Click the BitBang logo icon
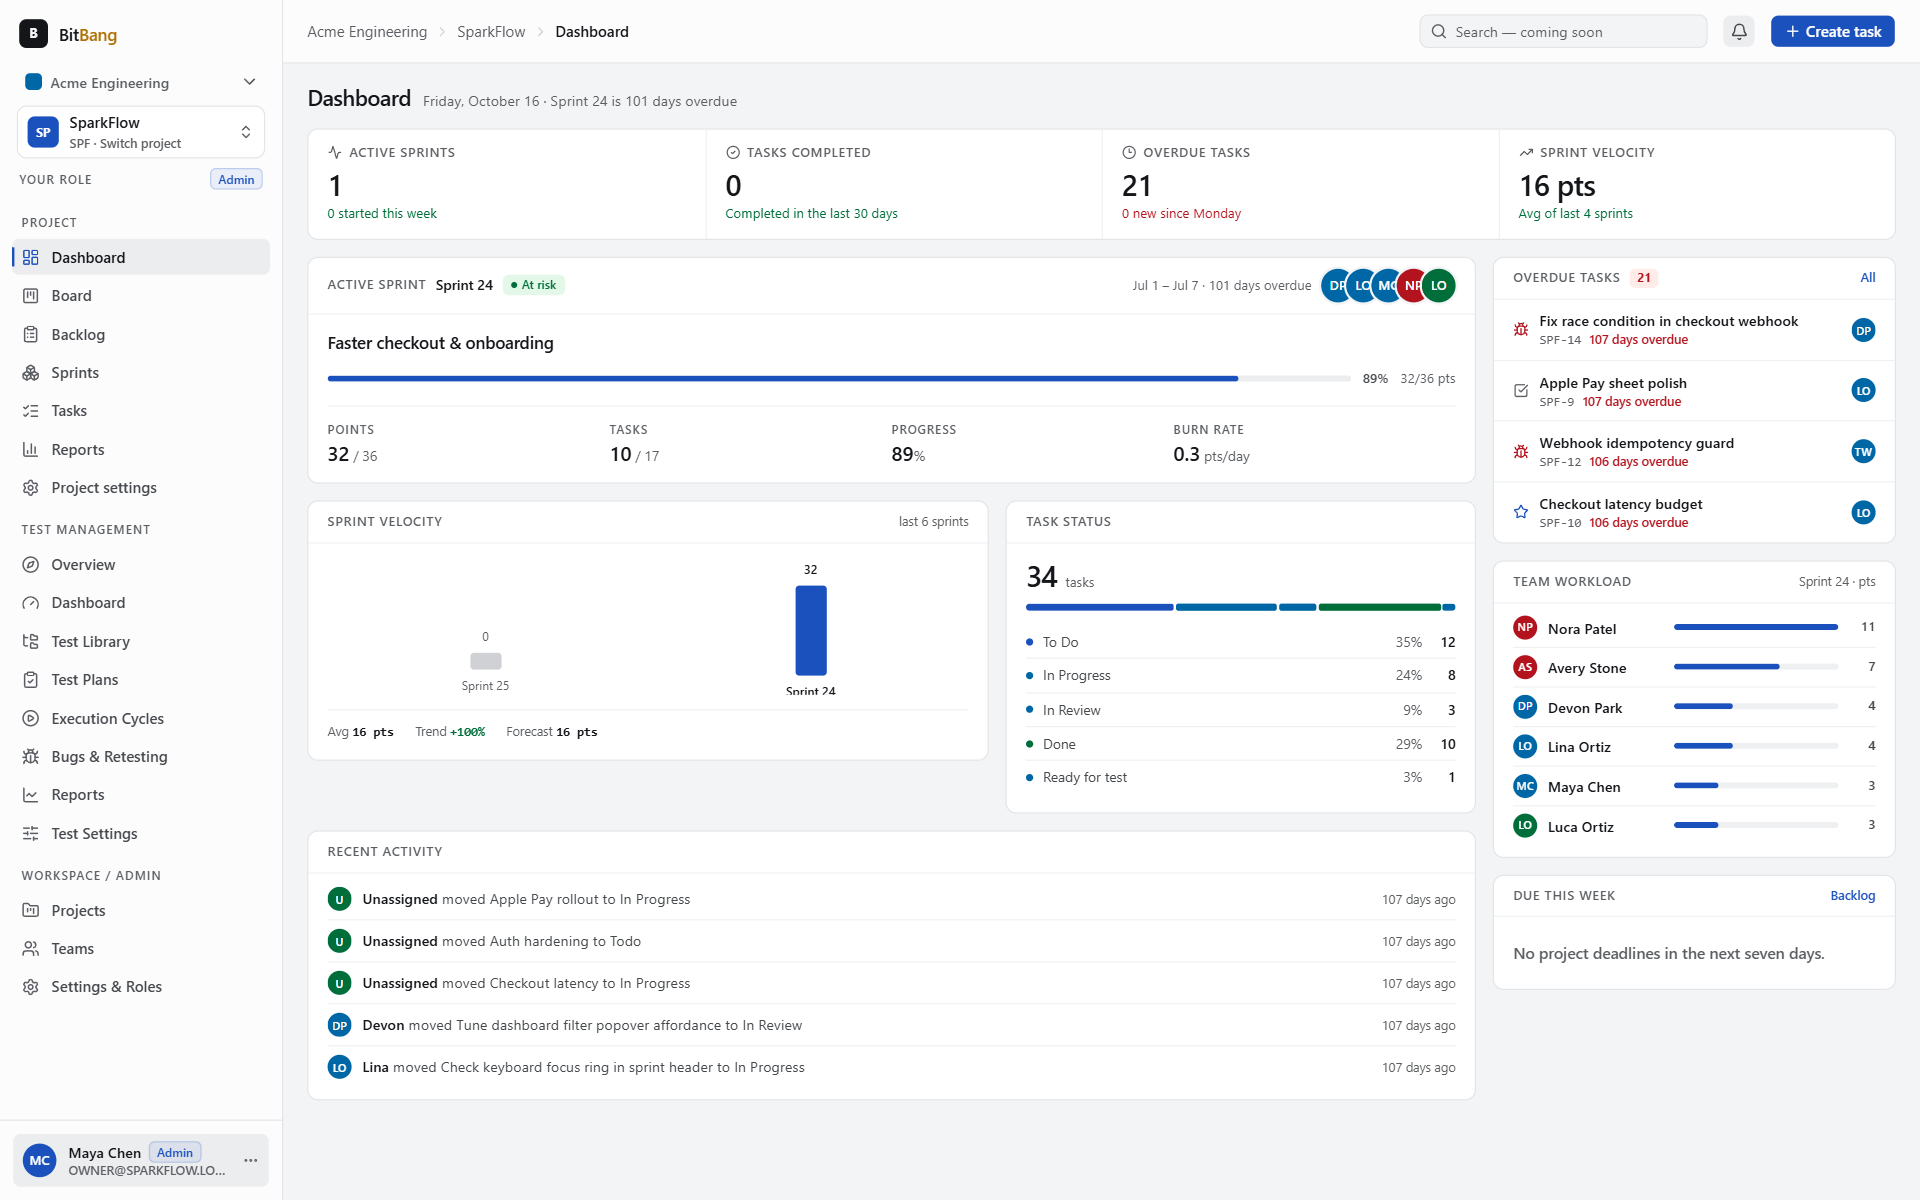 pos(33,34)
